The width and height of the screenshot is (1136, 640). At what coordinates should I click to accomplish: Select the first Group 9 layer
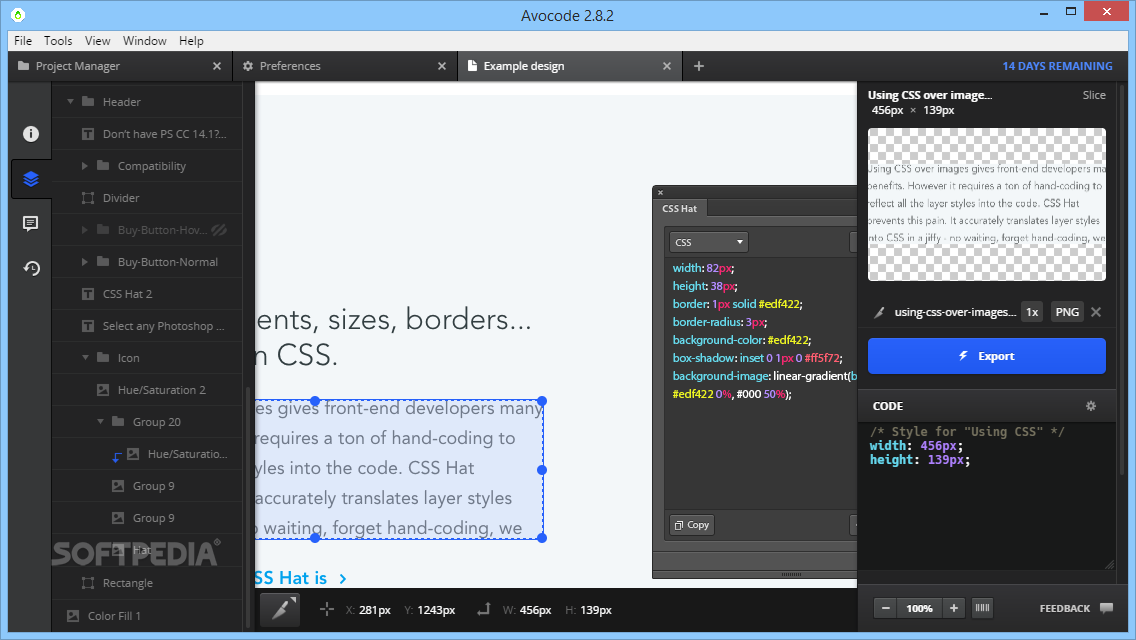147,486
